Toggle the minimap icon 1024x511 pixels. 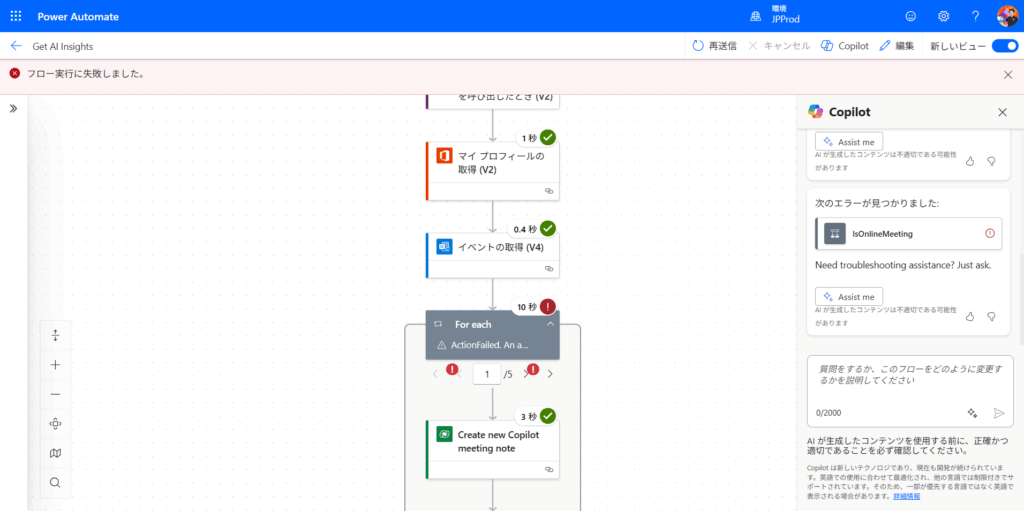(x=55, y=453)
